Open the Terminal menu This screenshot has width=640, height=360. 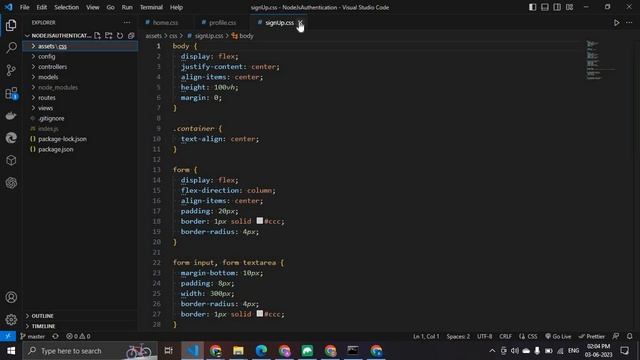(151, 7)
